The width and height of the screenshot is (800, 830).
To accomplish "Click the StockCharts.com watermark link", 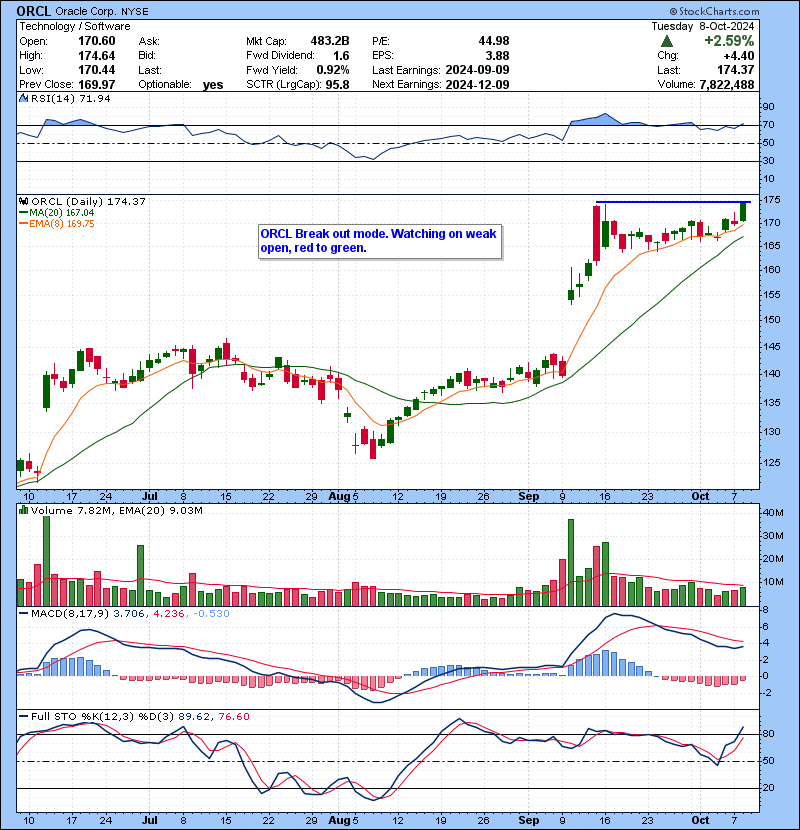I will pos(714,11).
